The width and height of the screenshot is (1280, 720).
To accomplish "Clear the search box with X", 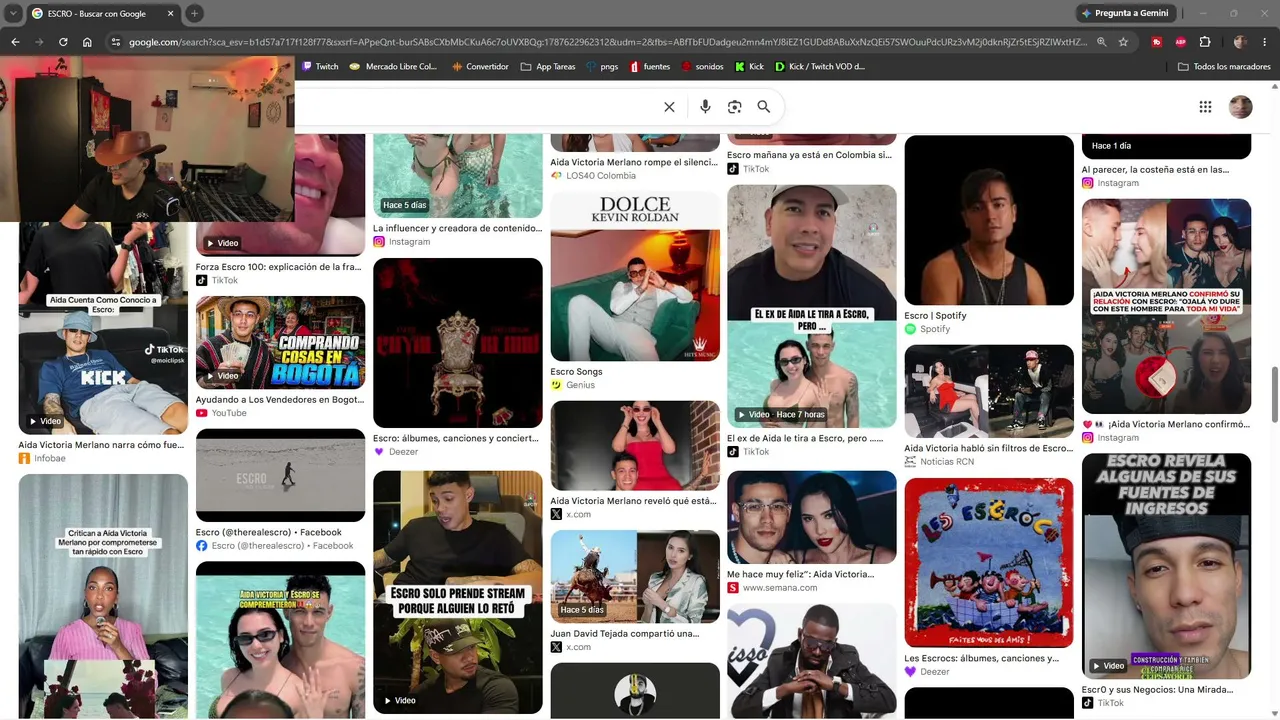I will [669, 107].
